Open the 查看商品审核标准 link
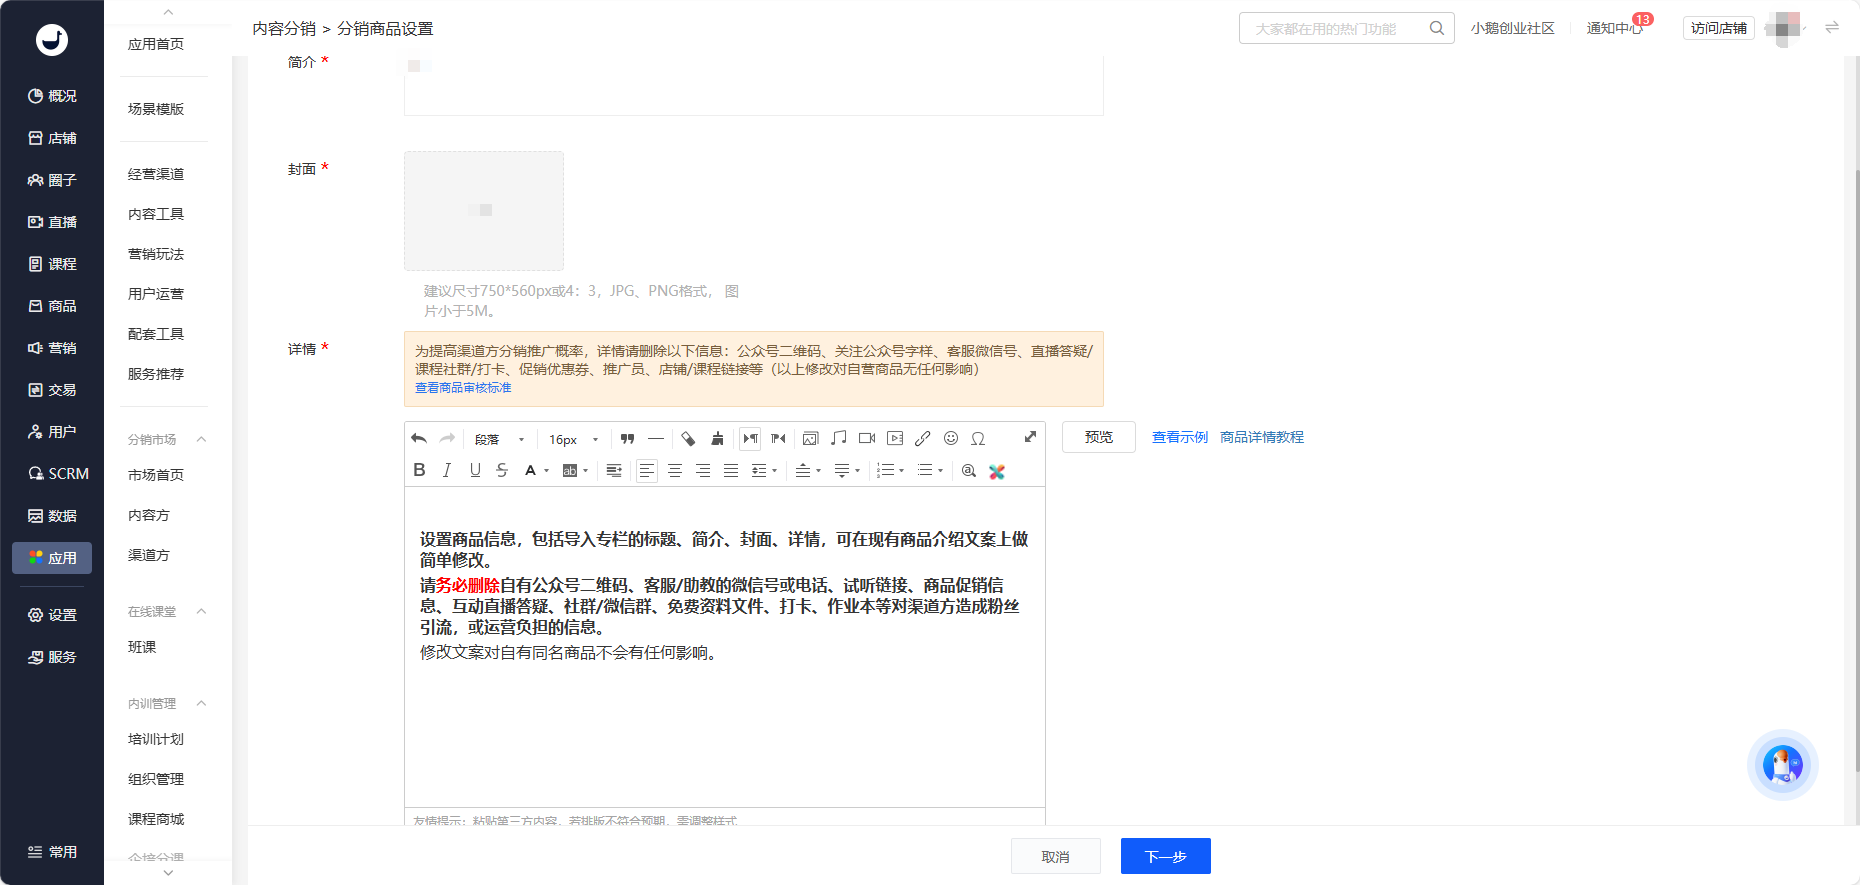Viewport: 1860px width, 885px height. [463, 388]
